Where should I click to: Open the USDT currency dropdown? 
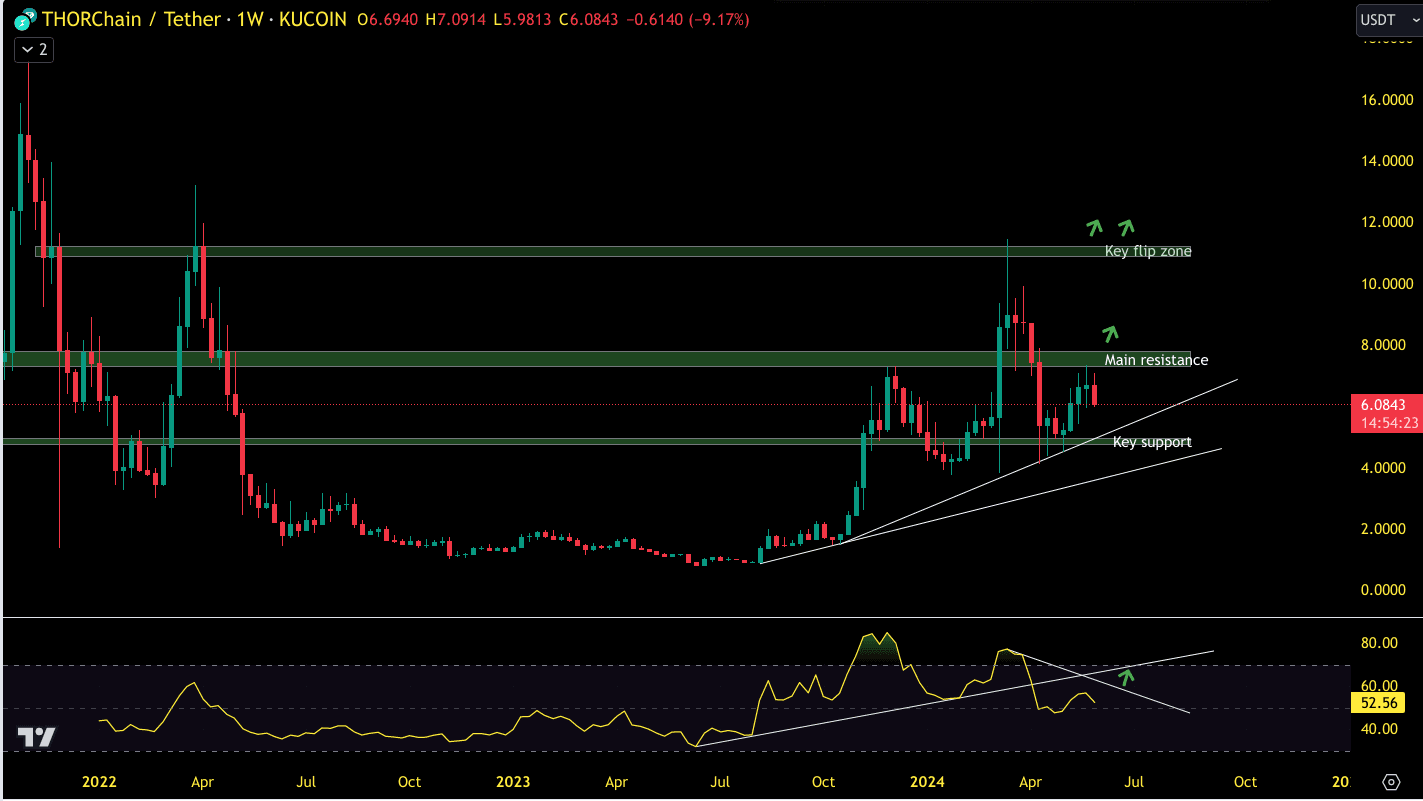click(1389, 19)
